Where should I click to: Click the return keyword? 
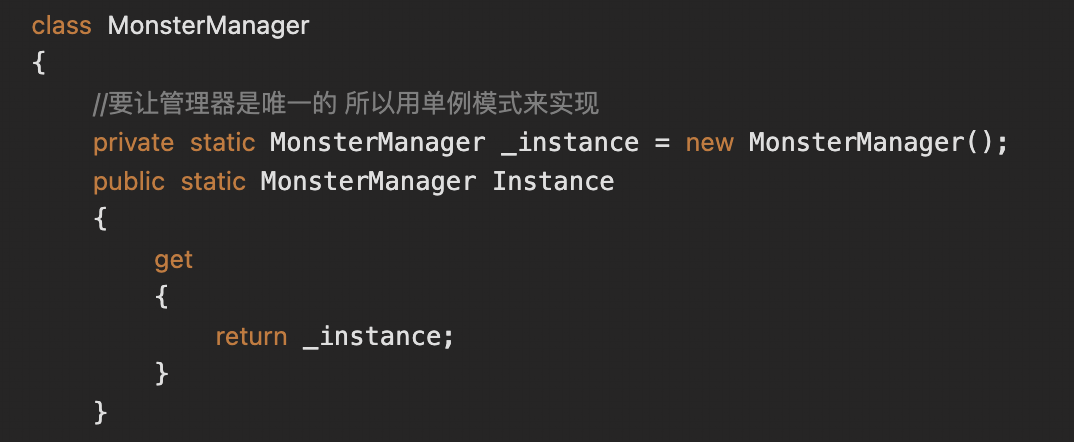pyautogui.click(x=251, y=337)
